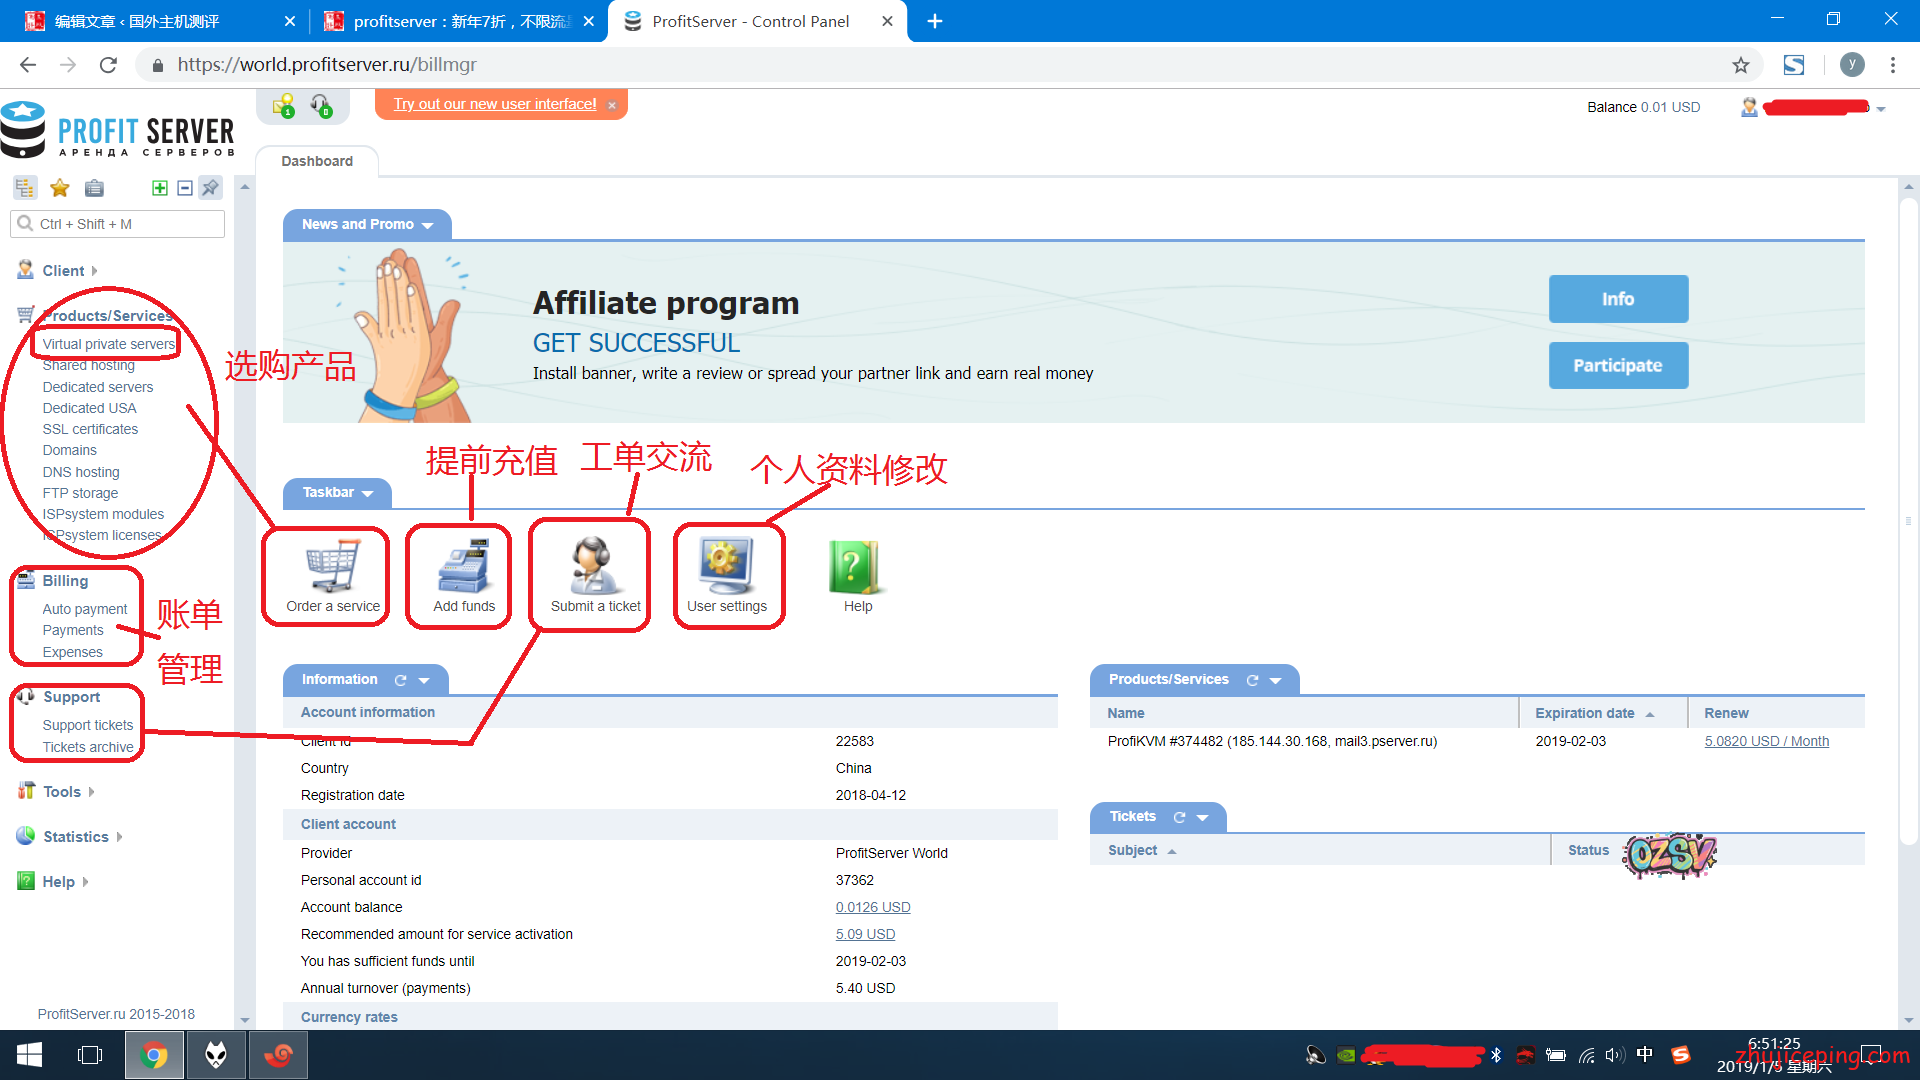
Task: Collapse all menu items with minus icon
Action: (185, 188)
